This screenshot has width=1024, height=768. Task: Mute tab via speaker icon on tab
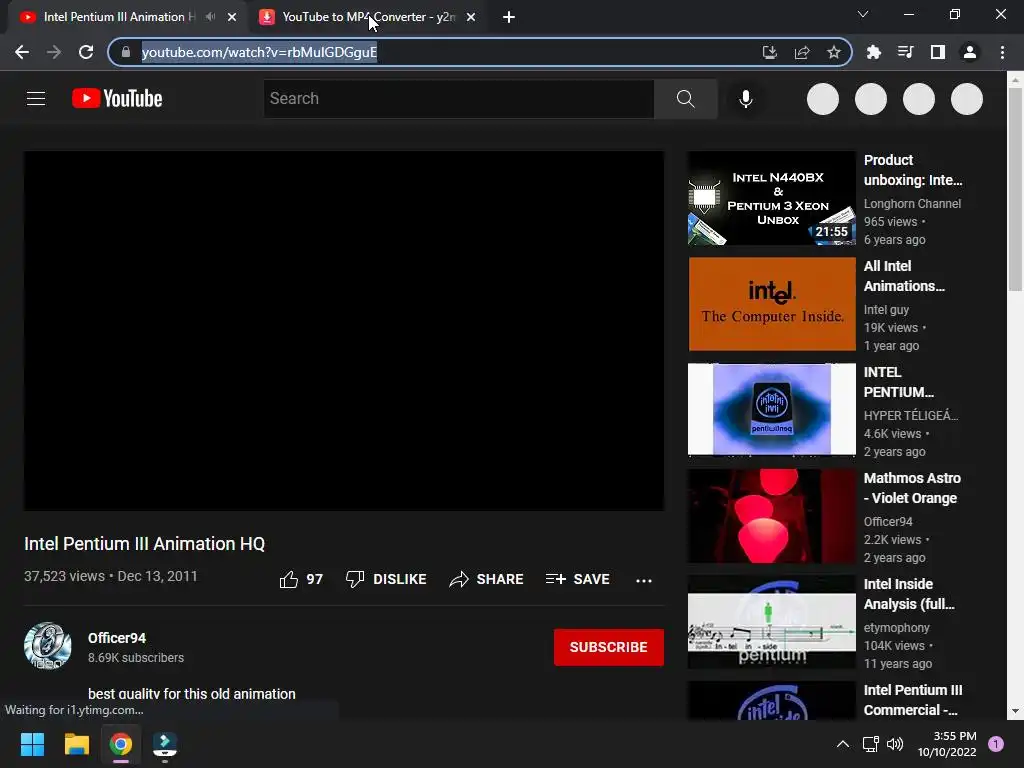click(210, 17)
